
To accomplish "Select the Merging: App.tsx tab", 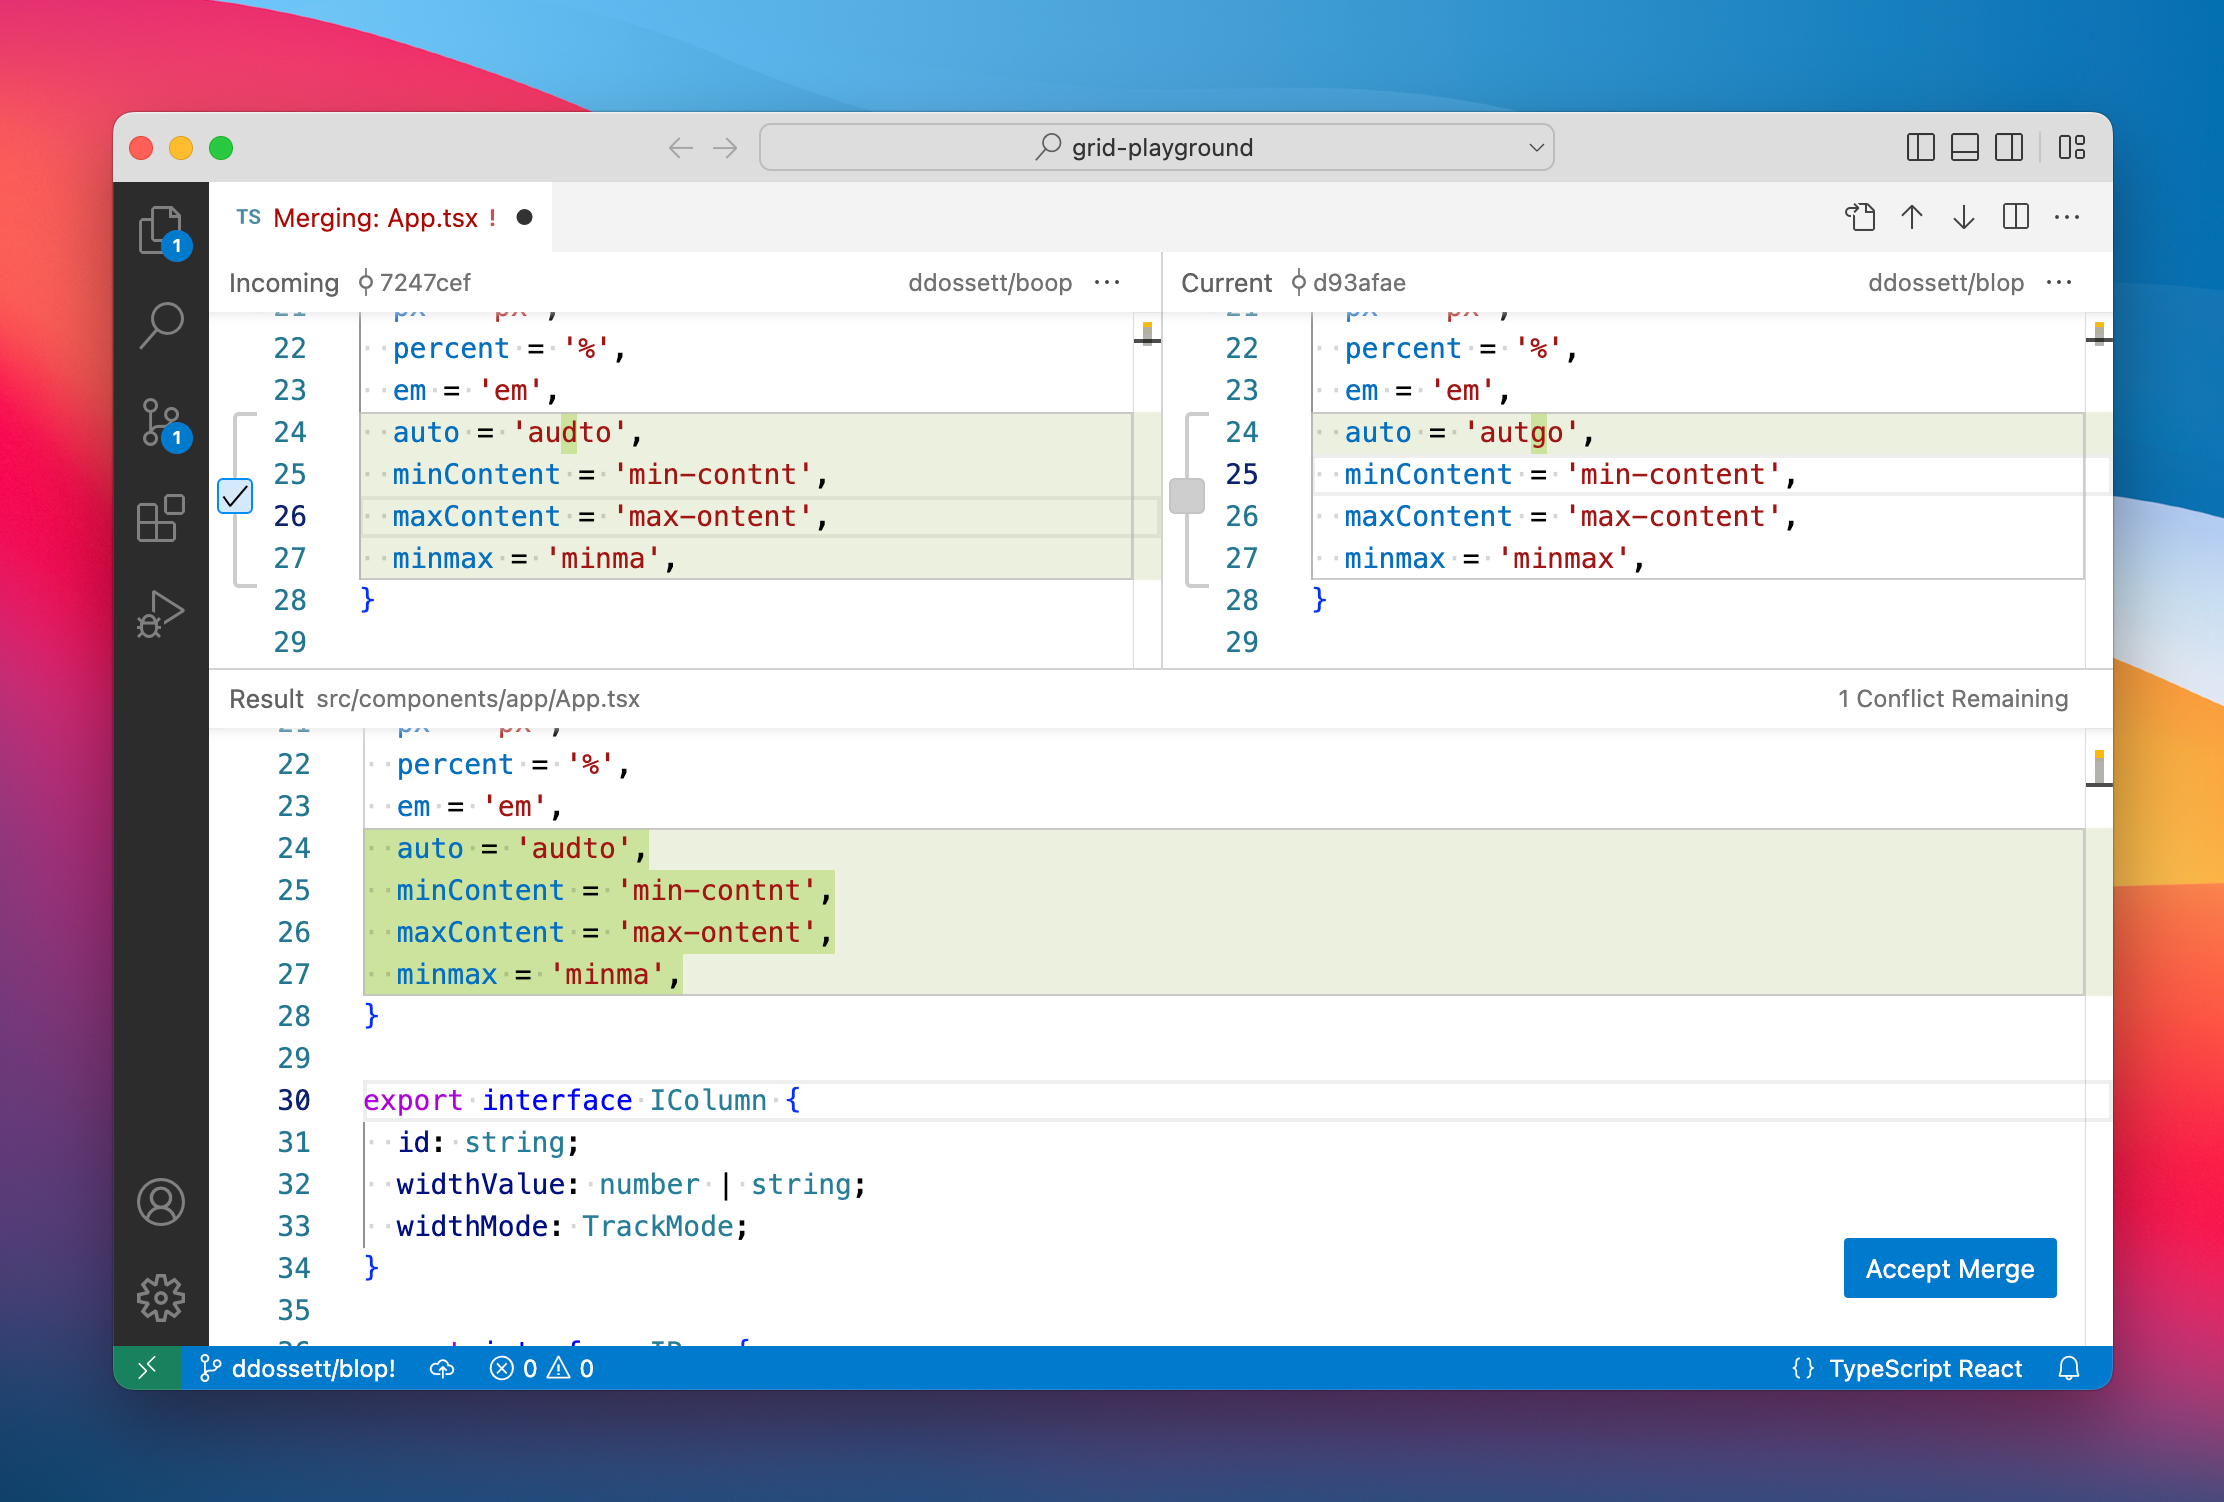I will [385, 218].
